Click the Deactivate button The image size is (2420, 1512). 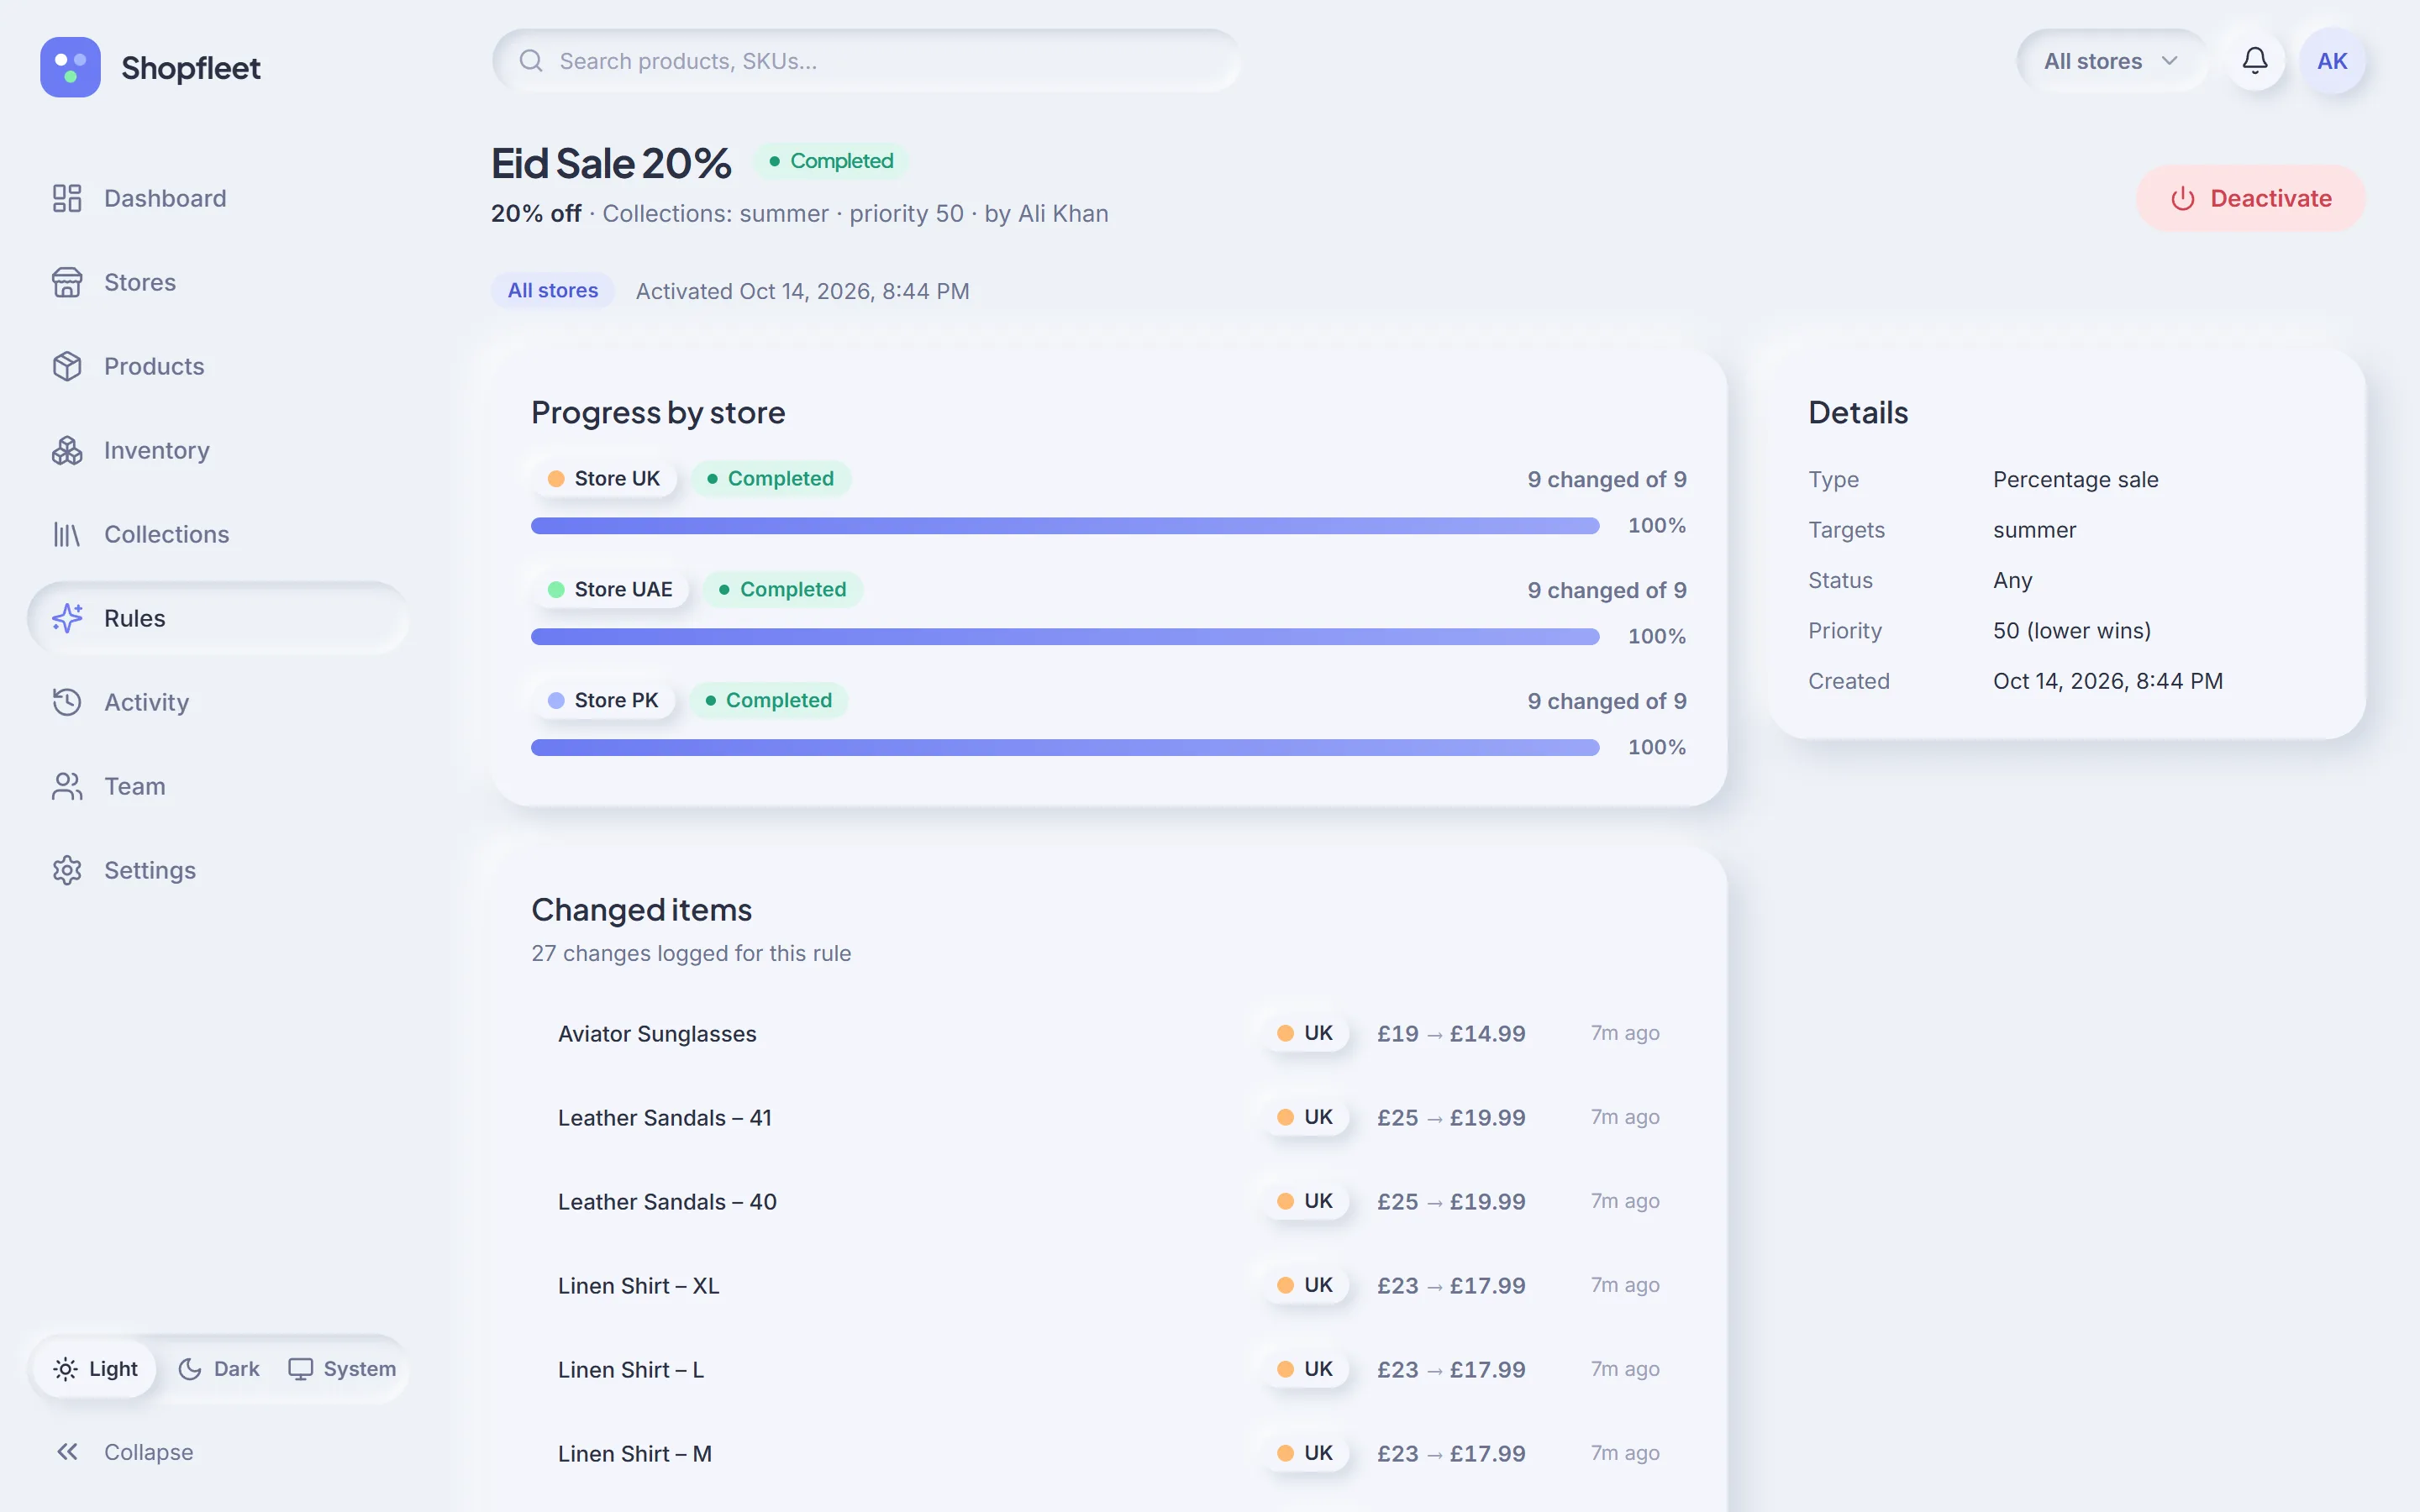tap(2251, 199)
